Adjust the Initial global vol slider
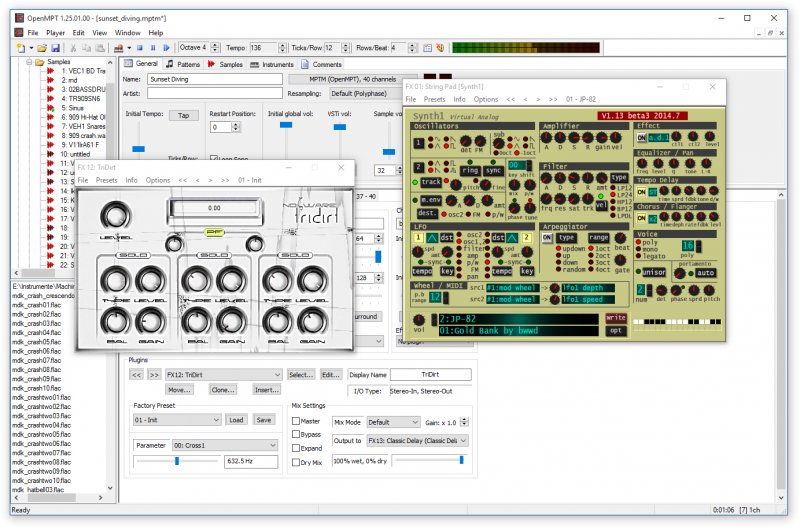 [286, 124]
